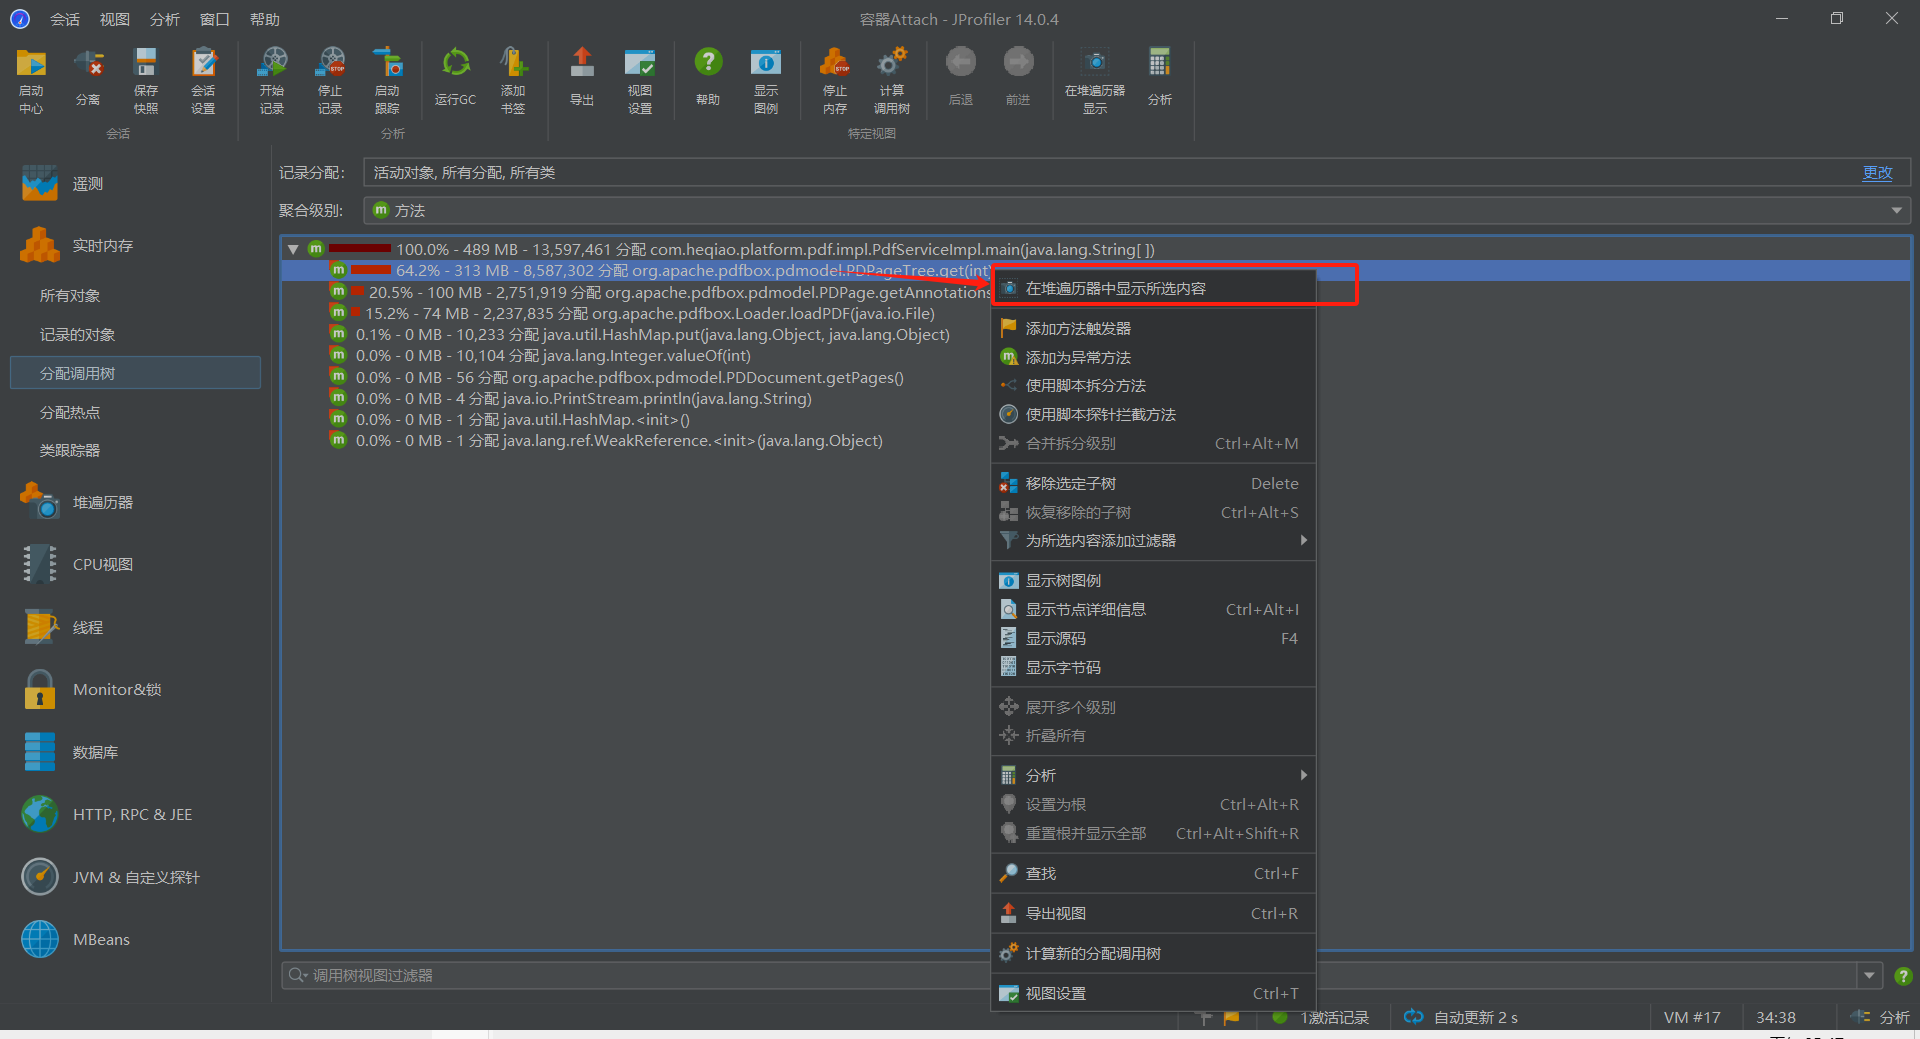1920x1039 pixels.
Task: Choose 显示树图例 from context menu
Action: tap(1153, 580)
